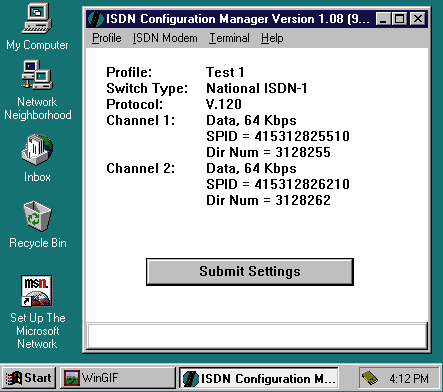Screen dimensions: 443x392
Task: Click the "Channel 1:" label
Action: tap(140, 120)
